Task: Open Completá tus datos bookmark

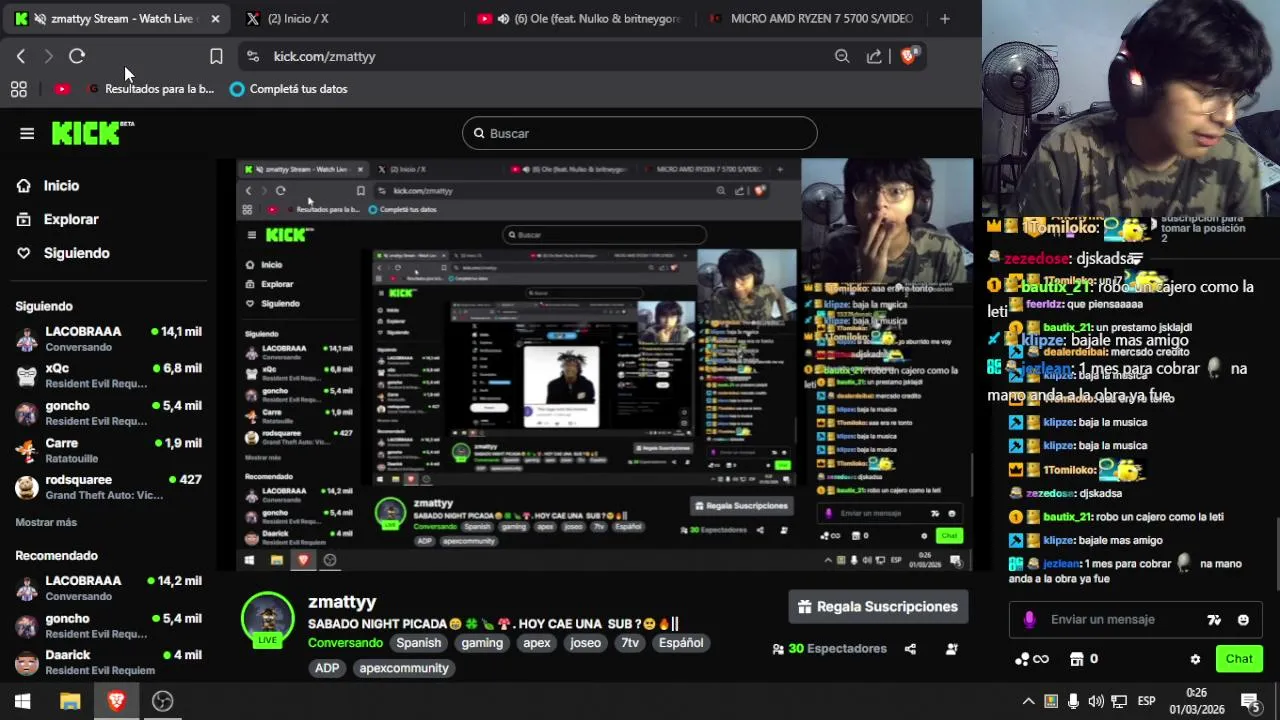Action: coord(288,89)
